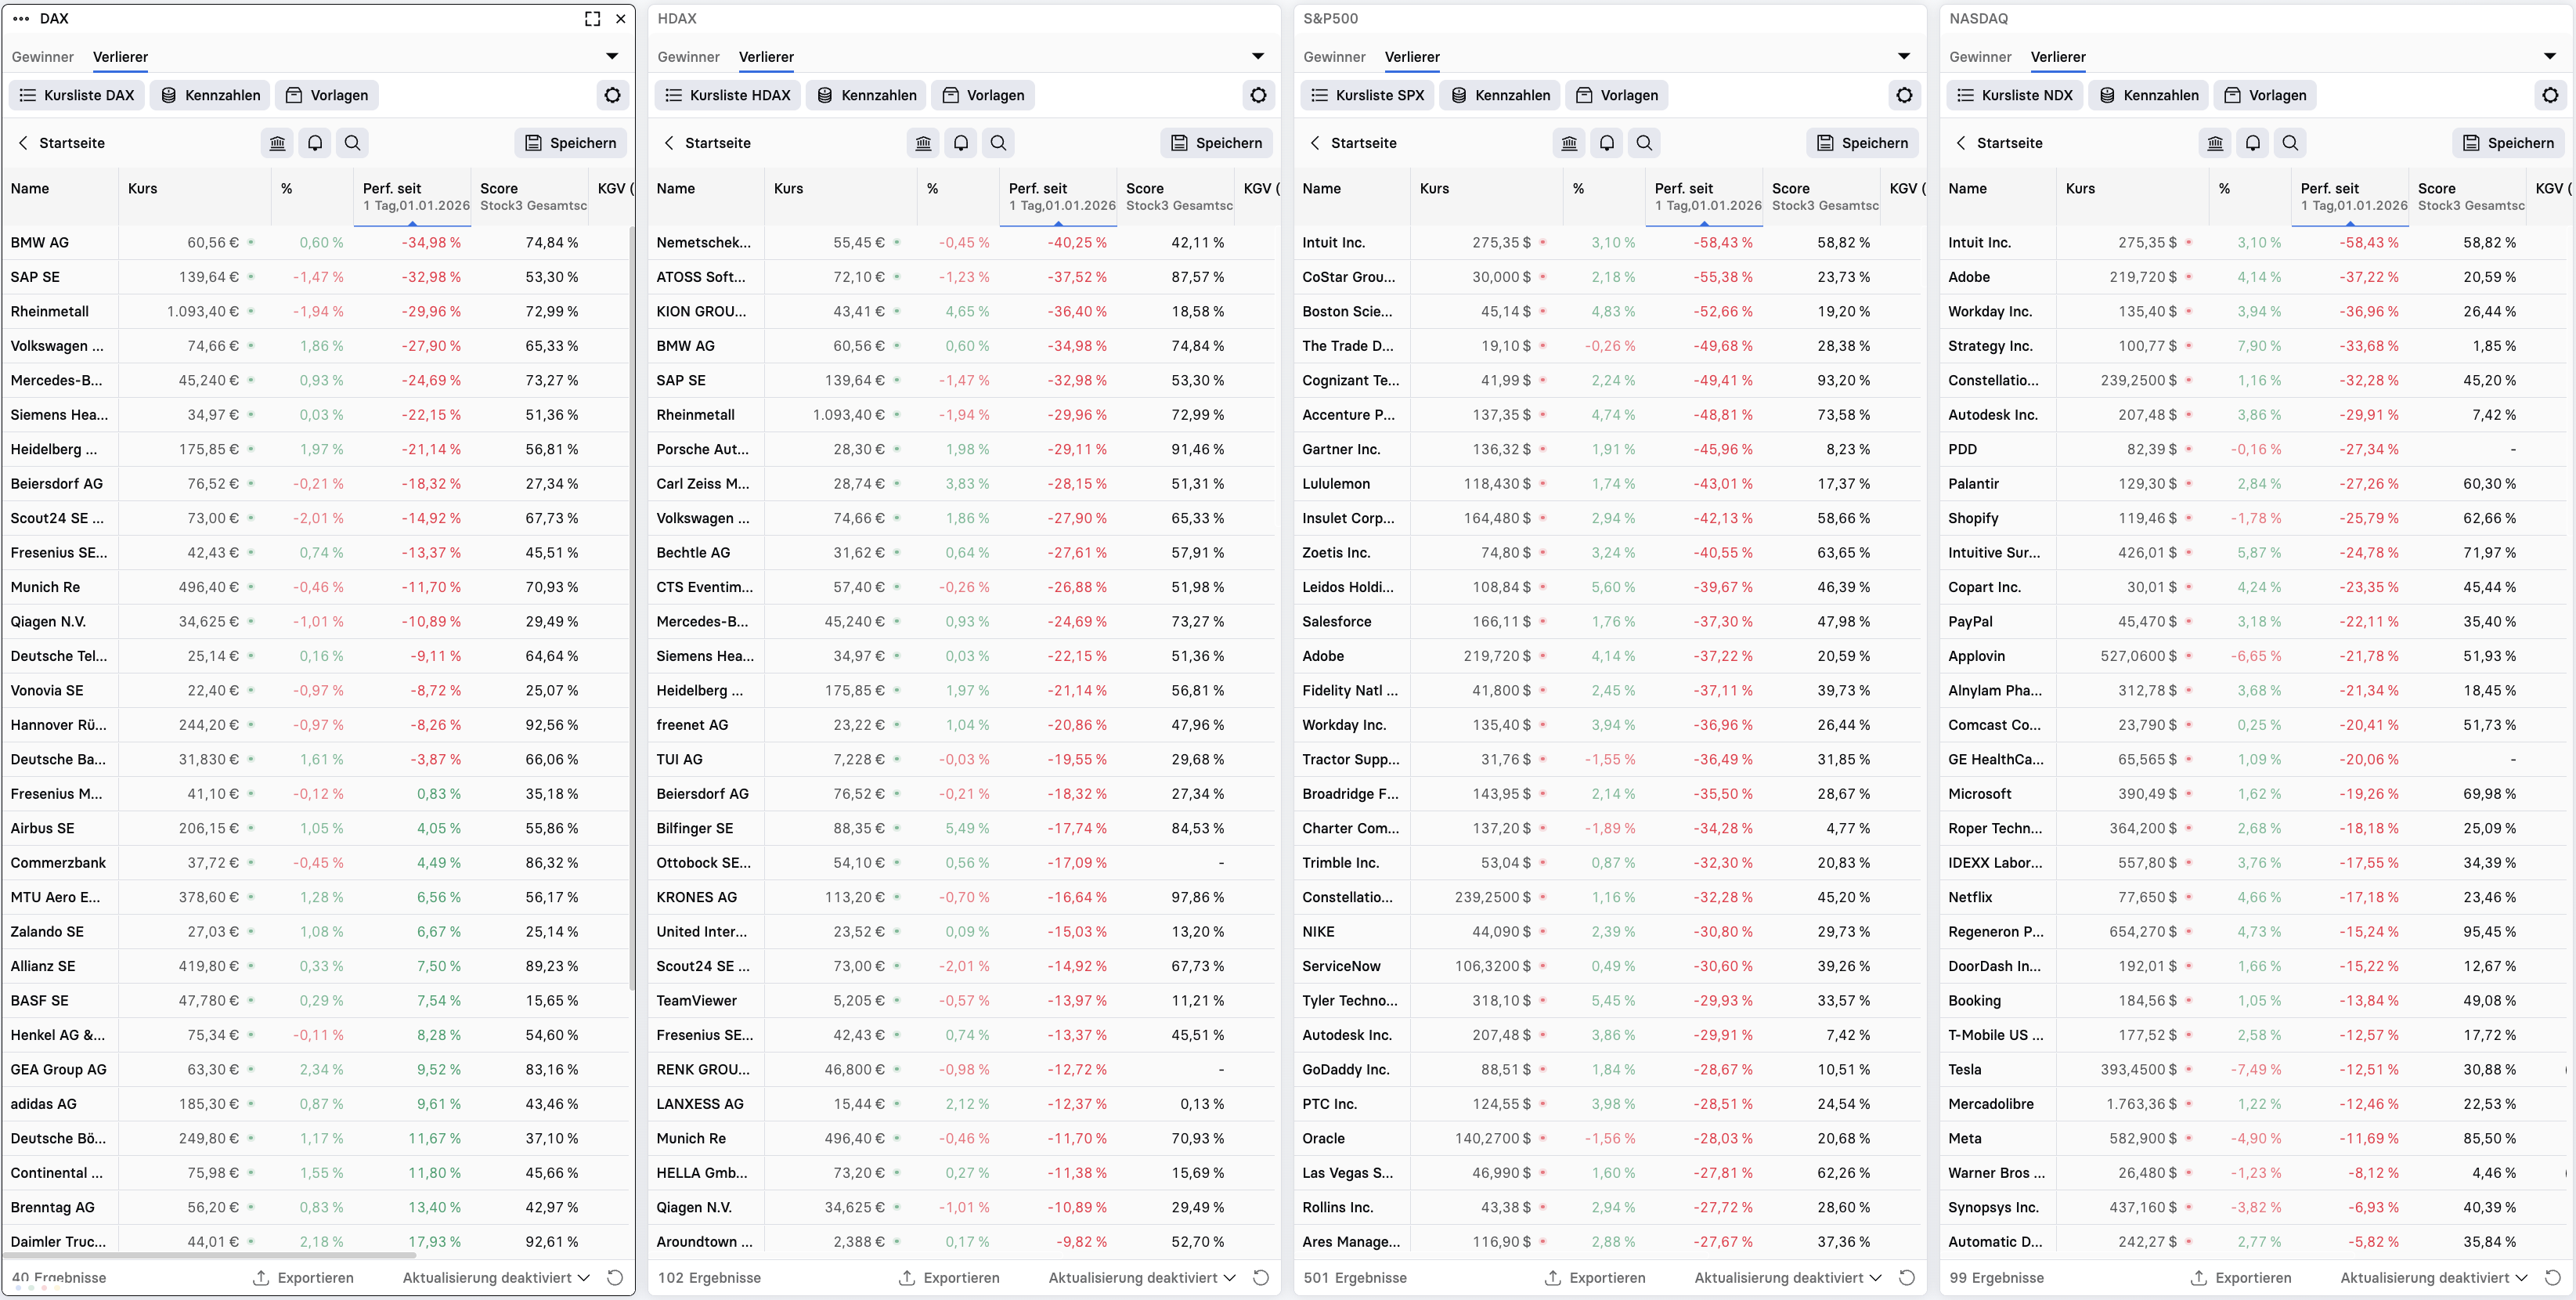Expand the tab dropdown arrow in HDAX panel

click(1258, 56)
